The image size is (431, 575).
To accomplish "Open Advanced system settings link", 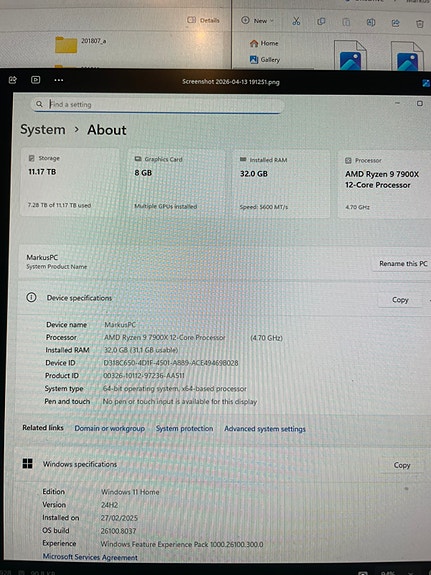I will 264,429.
